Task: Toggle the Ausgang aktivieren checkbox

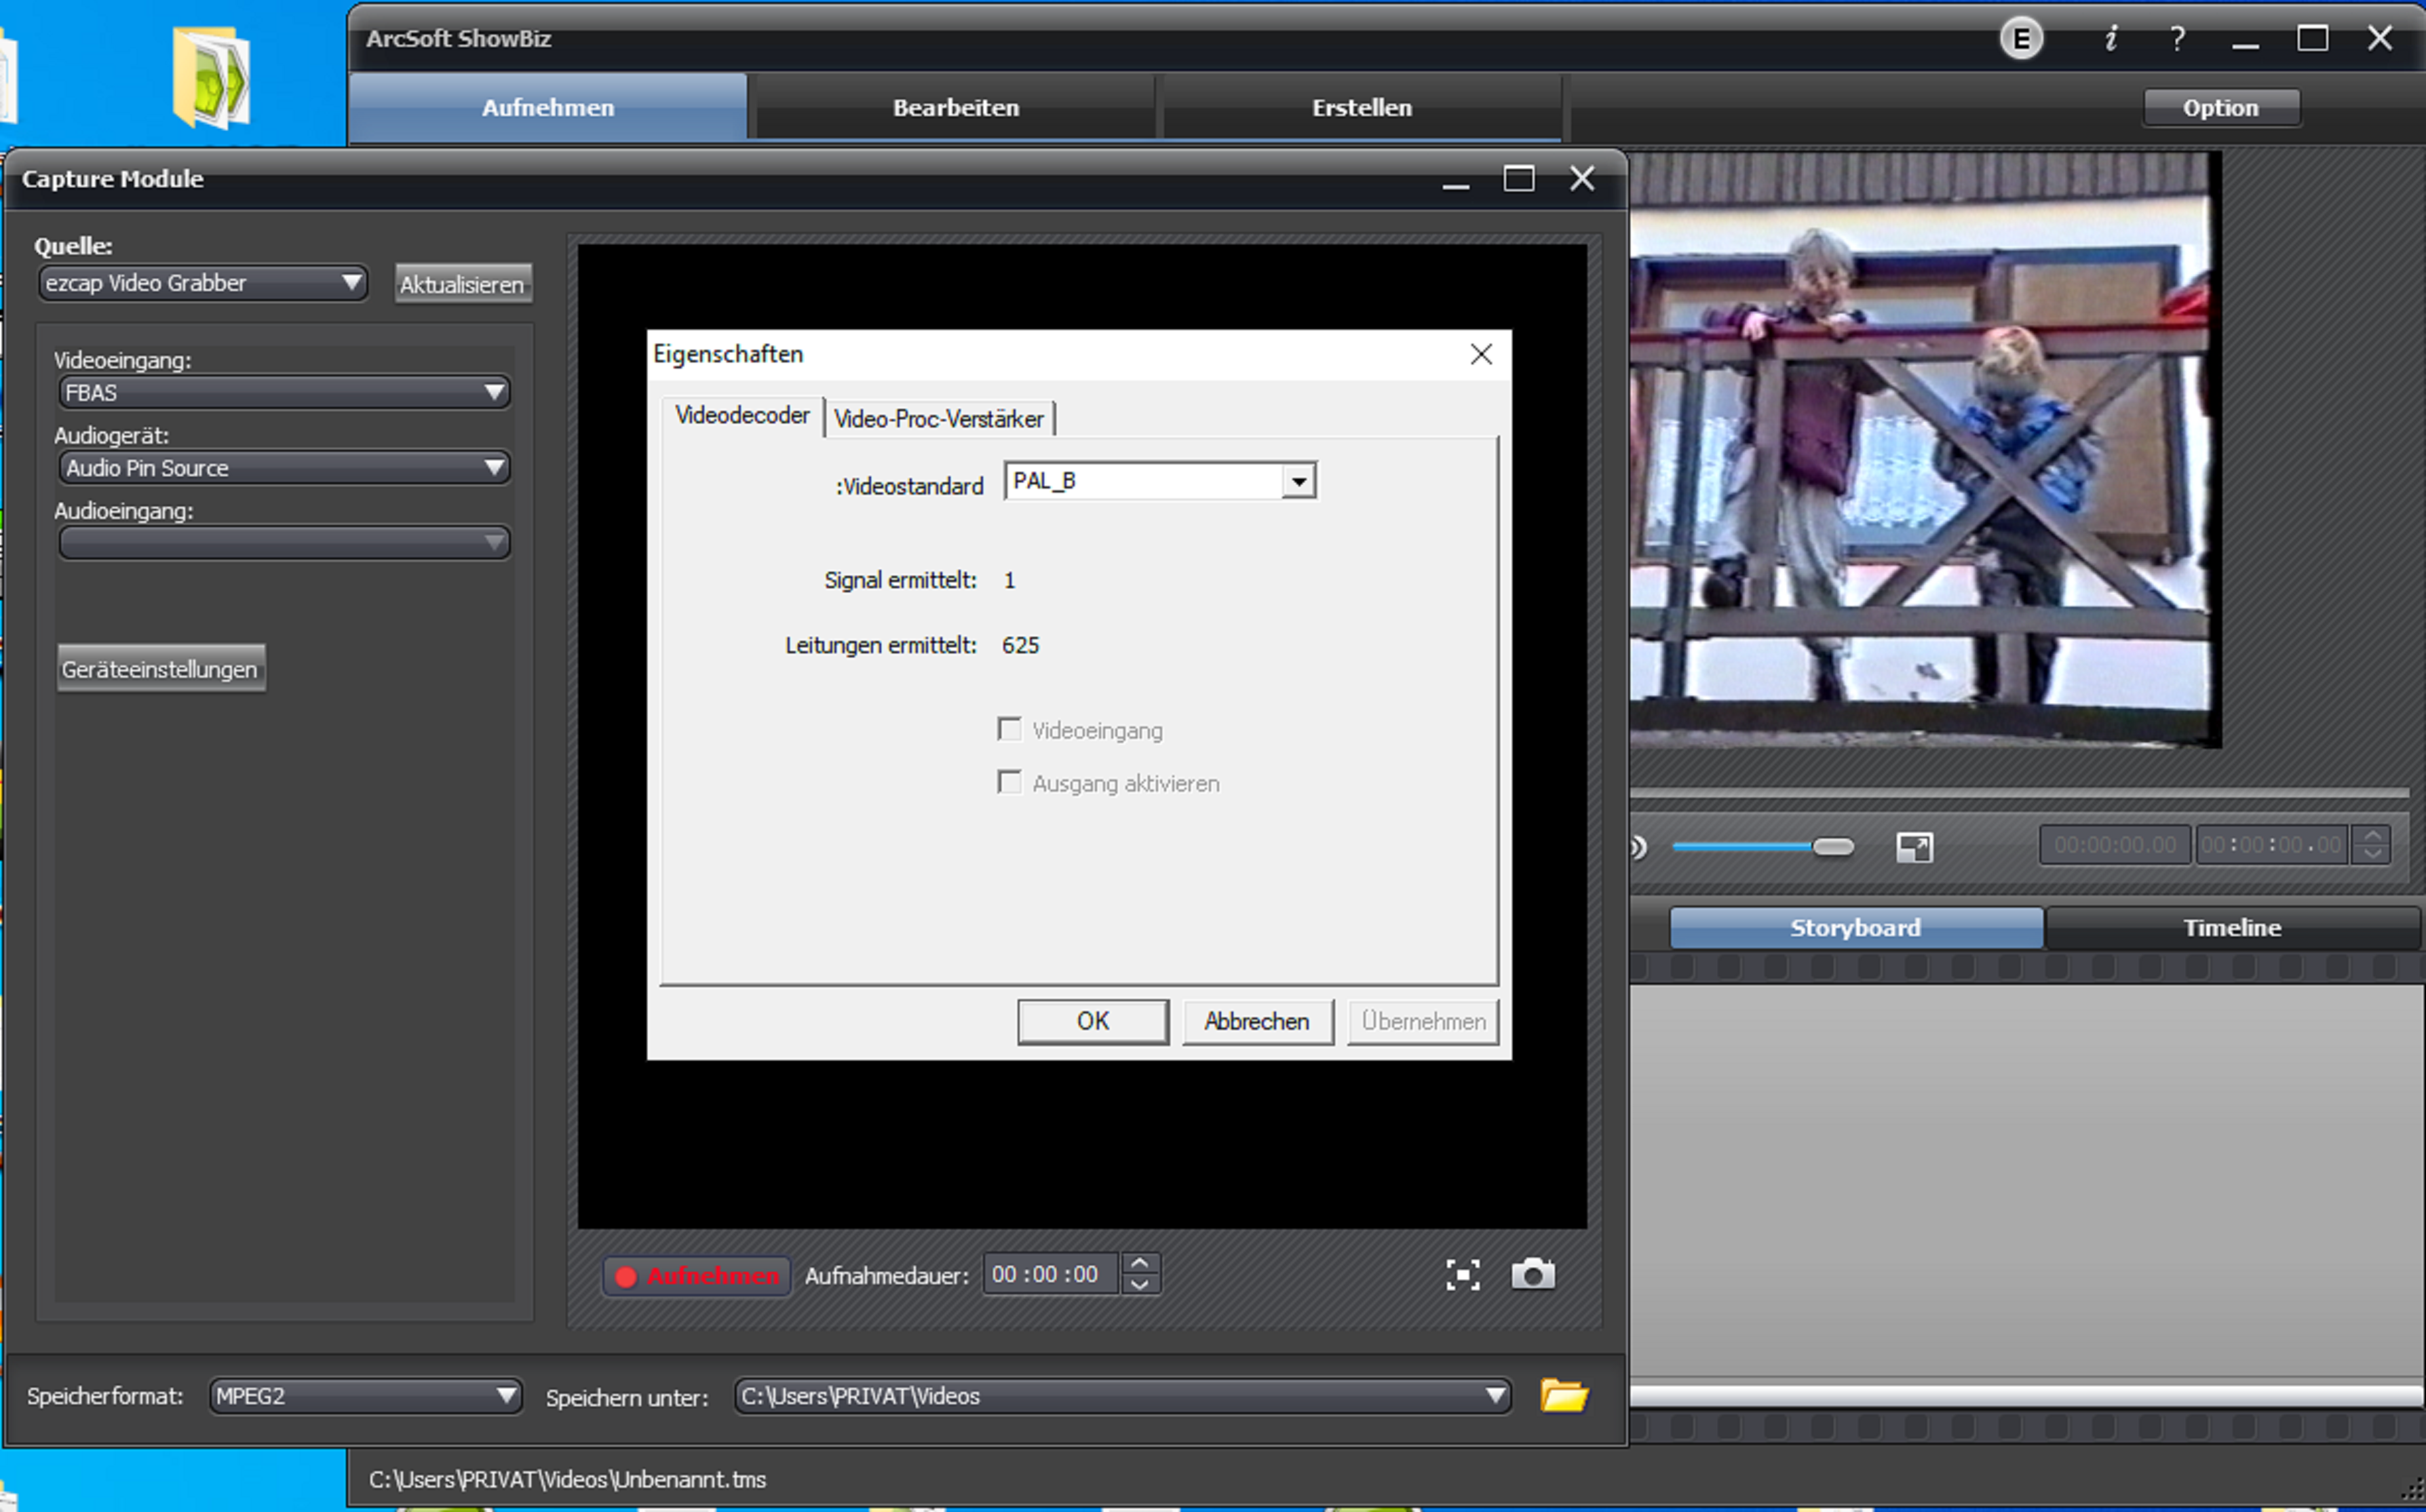Action: (1010, 782)
